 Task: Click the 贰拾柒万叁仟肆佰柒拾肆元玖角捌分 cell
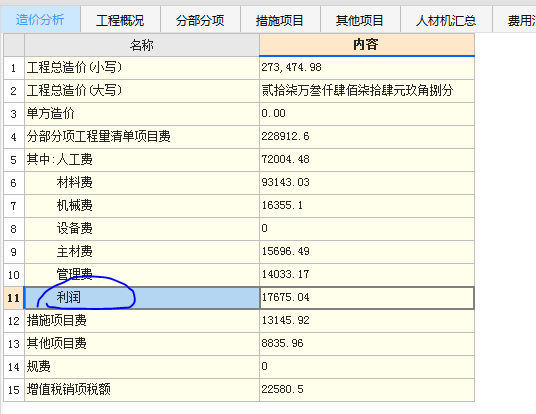(367, 91)
